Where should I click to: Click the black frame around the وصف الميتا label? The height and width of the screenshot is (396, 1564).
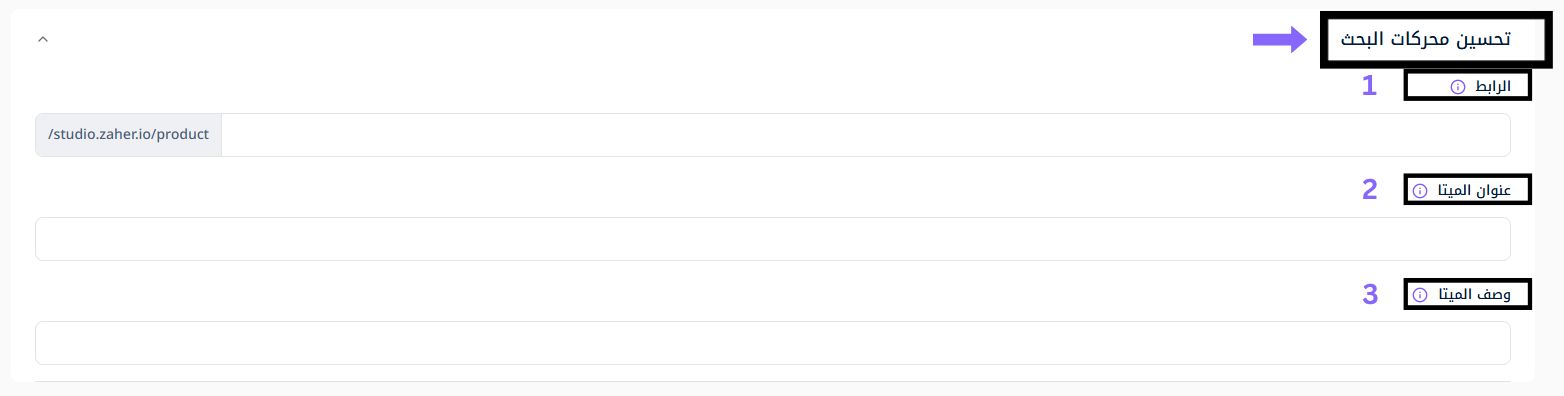pos(1467,294)
